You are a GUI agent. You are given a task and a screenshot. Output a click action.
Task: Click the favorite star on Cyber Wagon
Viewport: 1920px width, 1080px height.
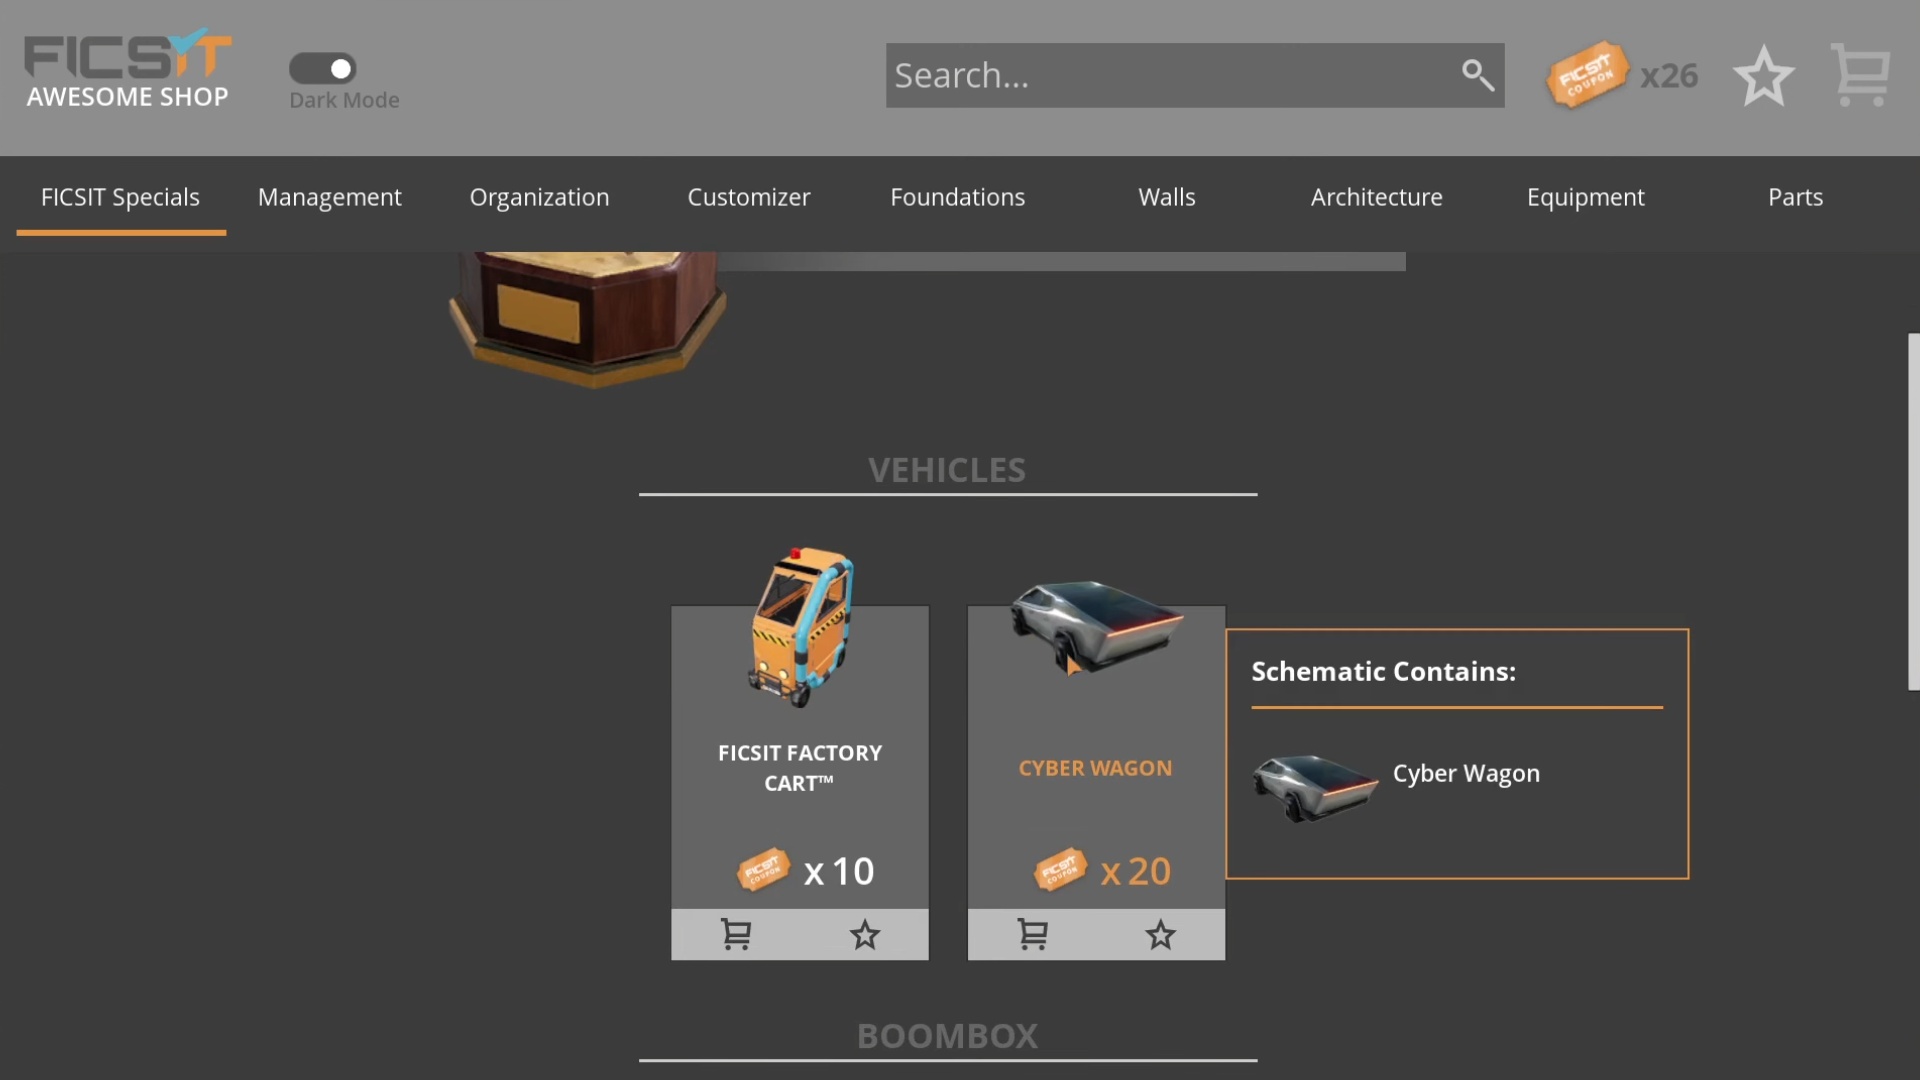click(x=1160, y=934)
